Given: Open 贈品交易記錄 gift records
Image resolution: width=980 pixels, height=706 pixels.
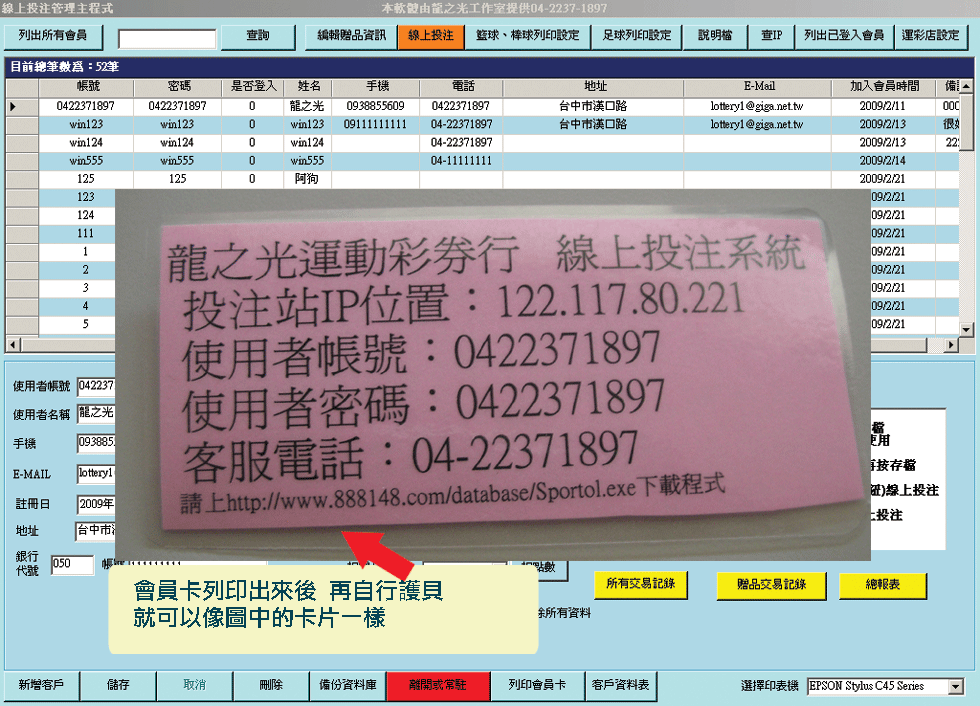Looking at the screenshot, I should click(x=771, y=585).
